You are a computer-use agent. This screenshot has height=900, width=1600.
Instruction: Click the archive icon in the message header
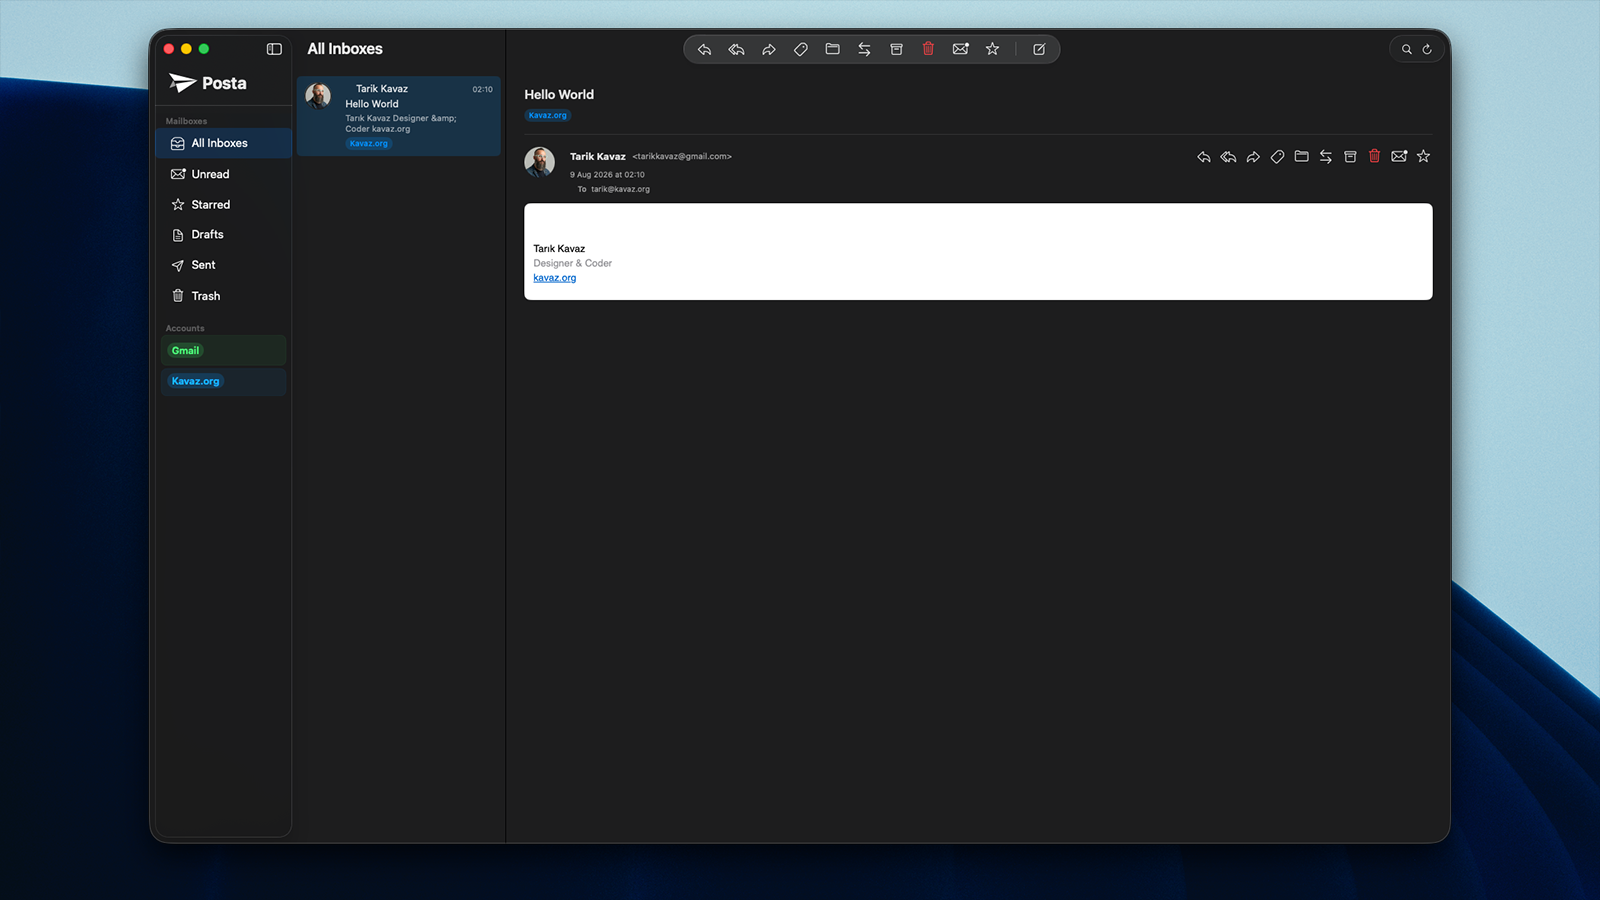pos(1350,157)
